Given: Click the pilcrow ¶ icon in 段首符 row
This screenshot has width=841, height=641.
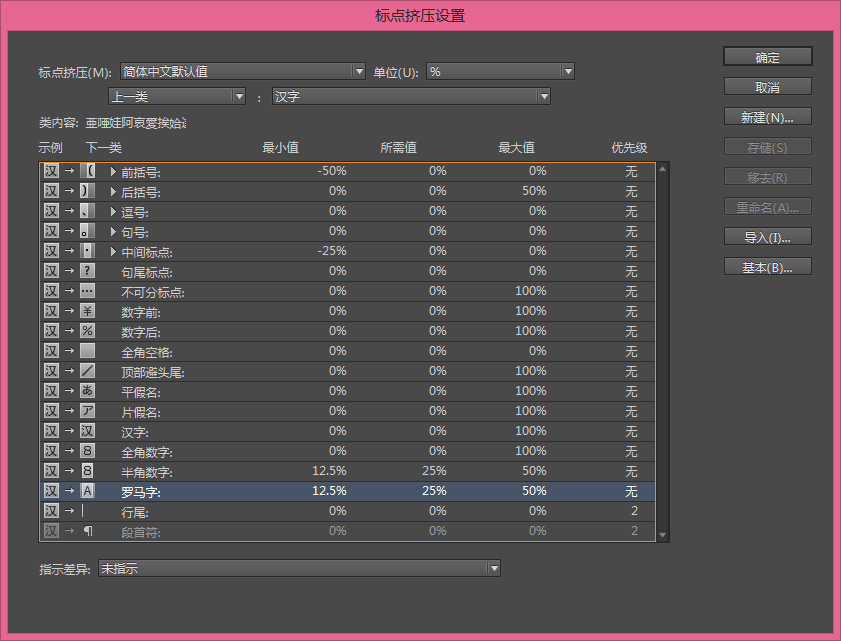Looking at the screenshot, I should (87, 531).
